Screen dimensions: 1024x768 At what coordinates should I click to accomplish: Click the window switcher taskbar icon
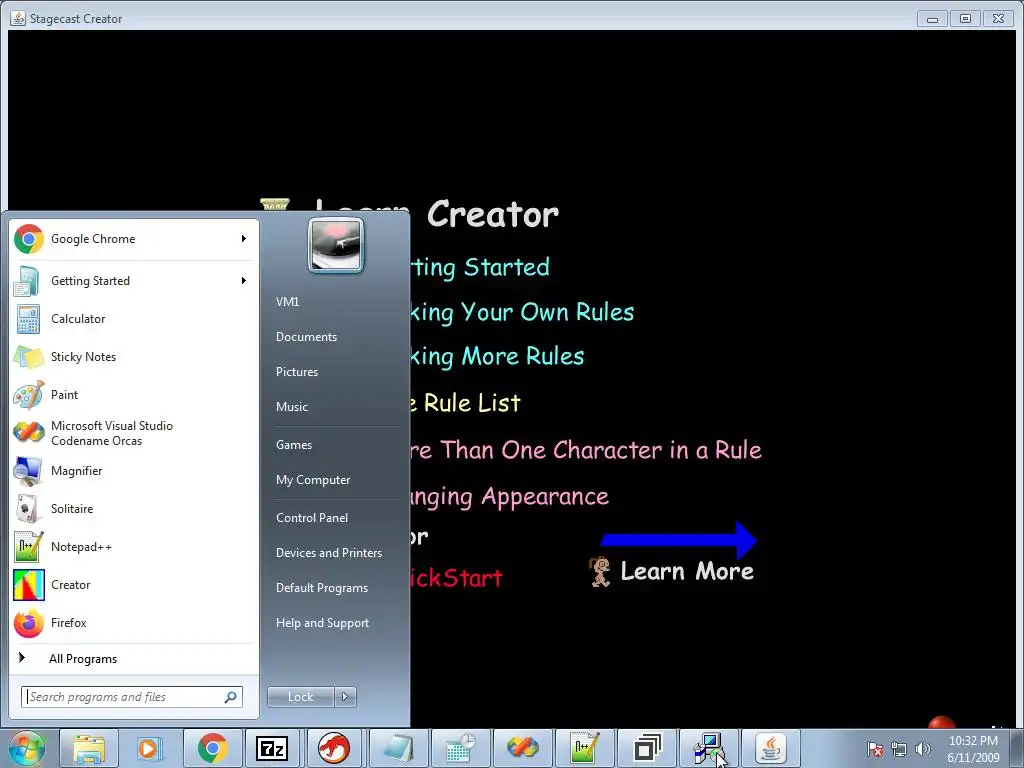click(x=647, y=748)
